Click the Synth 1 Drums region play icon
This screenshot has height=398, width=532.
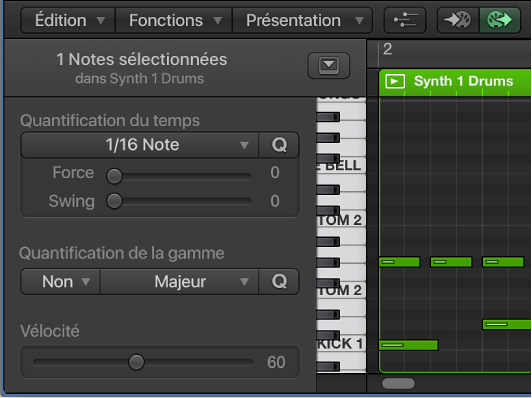coord(395,81)
